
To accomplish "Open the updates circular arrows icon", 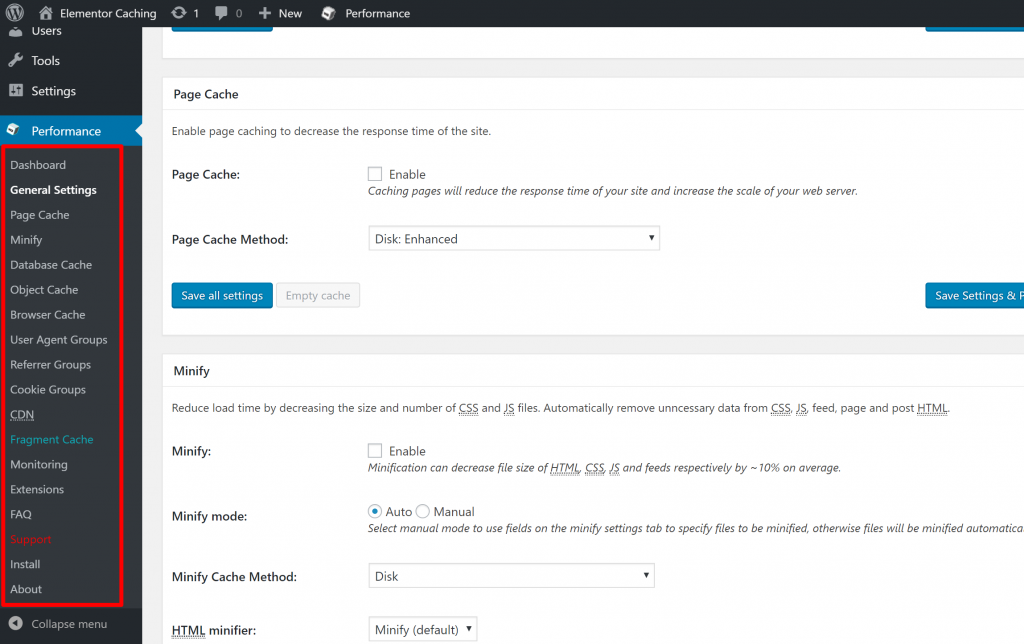I will (x=178, y=13).
